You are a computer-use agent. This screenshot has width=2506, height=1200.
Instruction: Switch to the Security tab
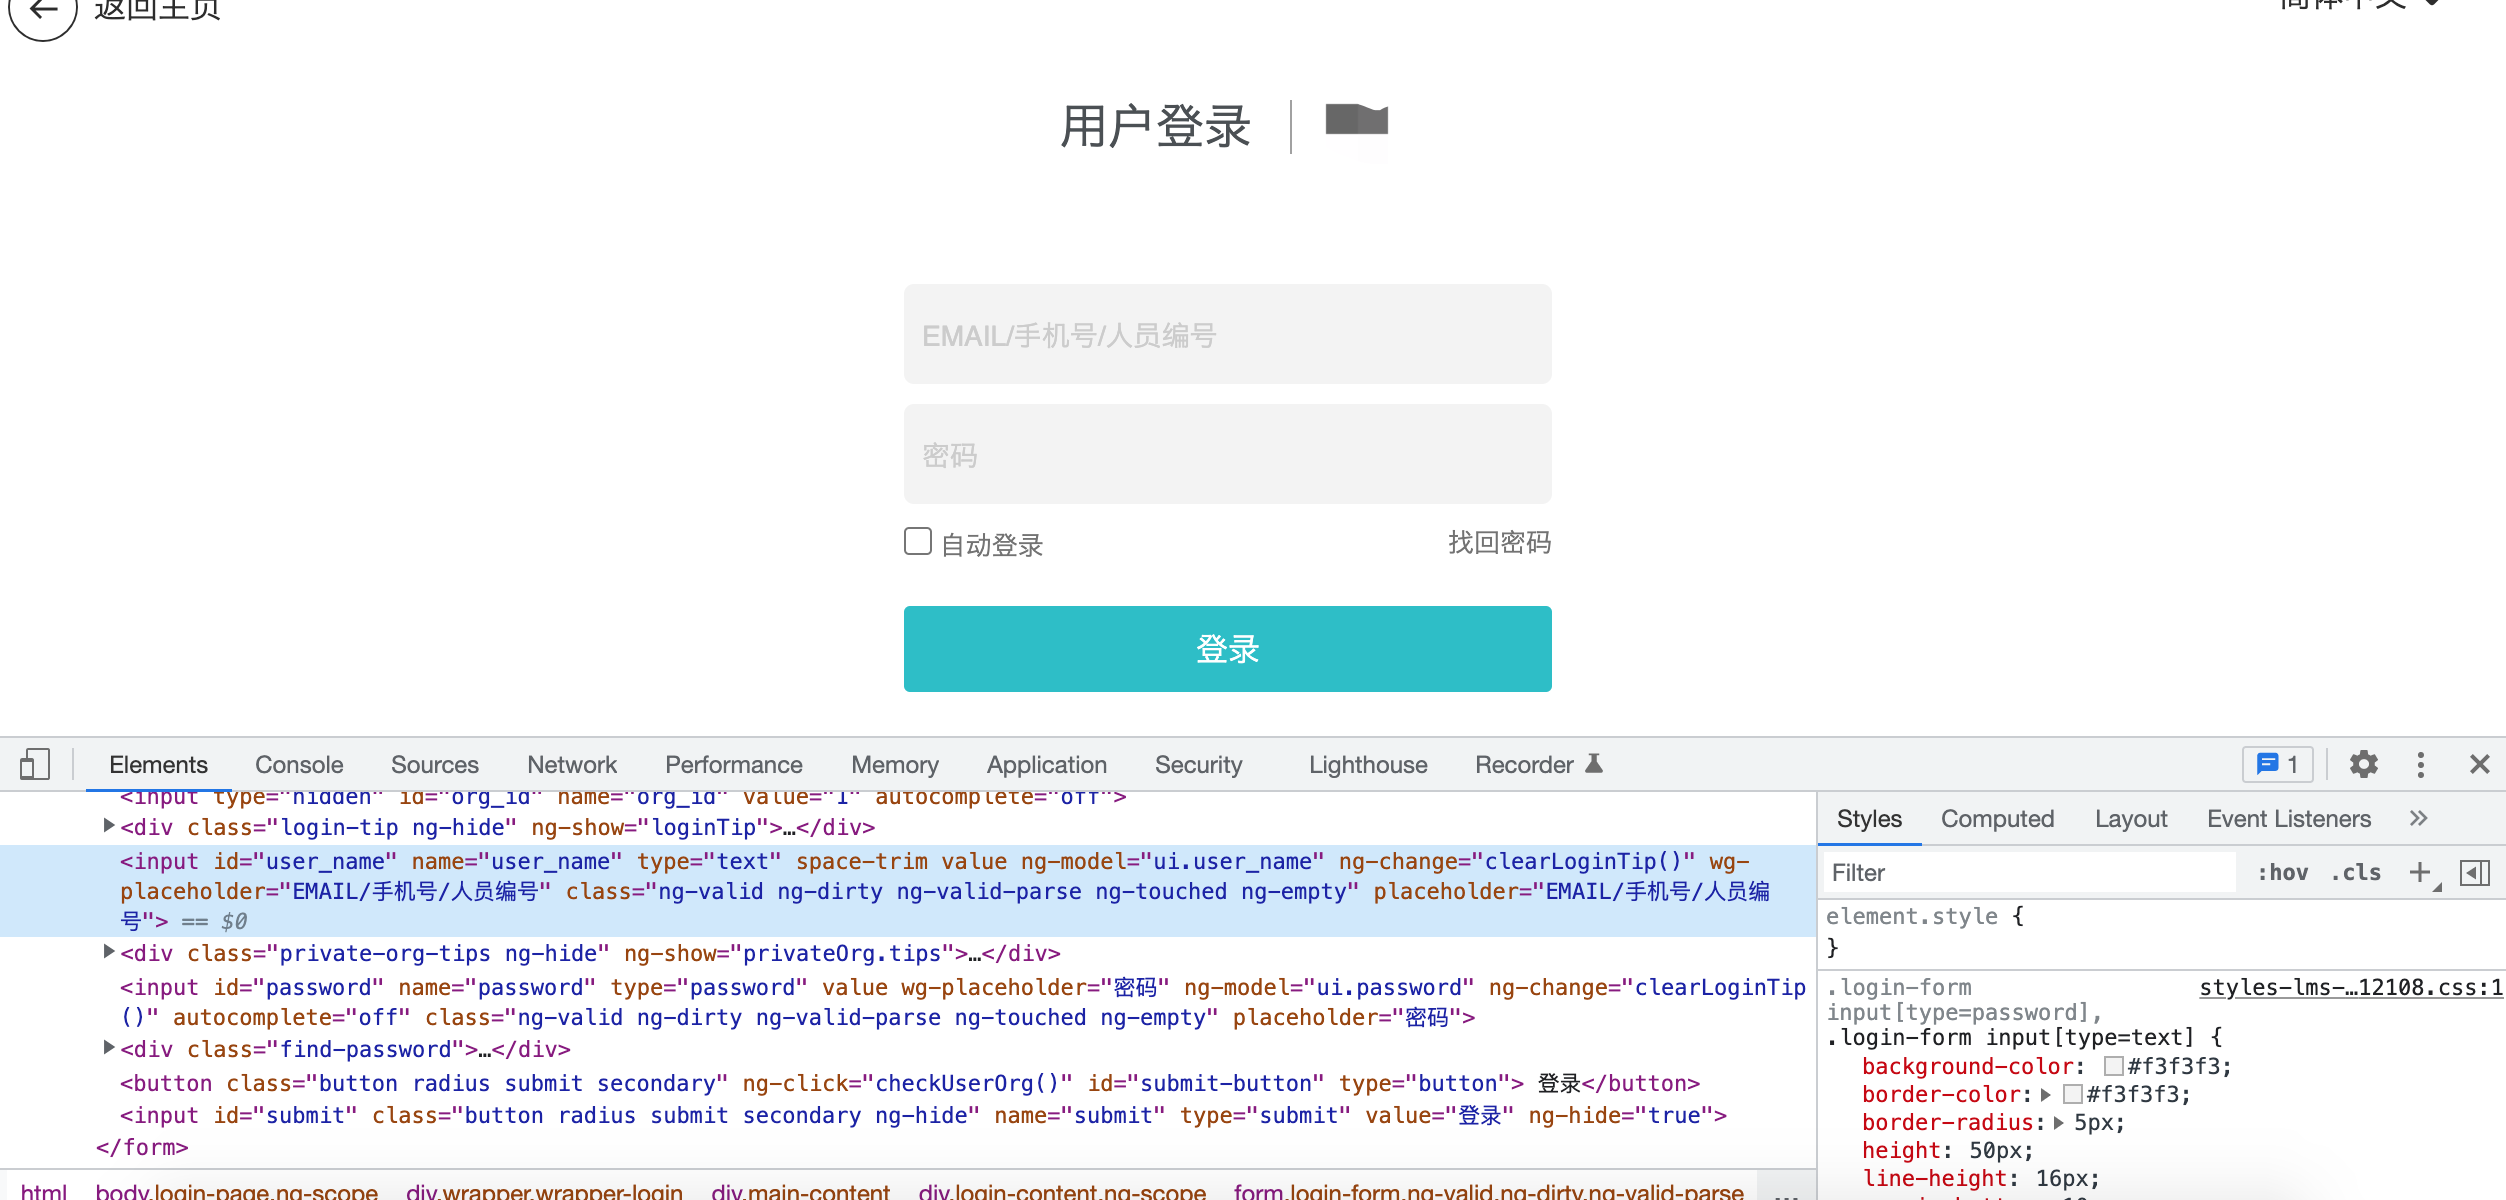pos(1198,765)
